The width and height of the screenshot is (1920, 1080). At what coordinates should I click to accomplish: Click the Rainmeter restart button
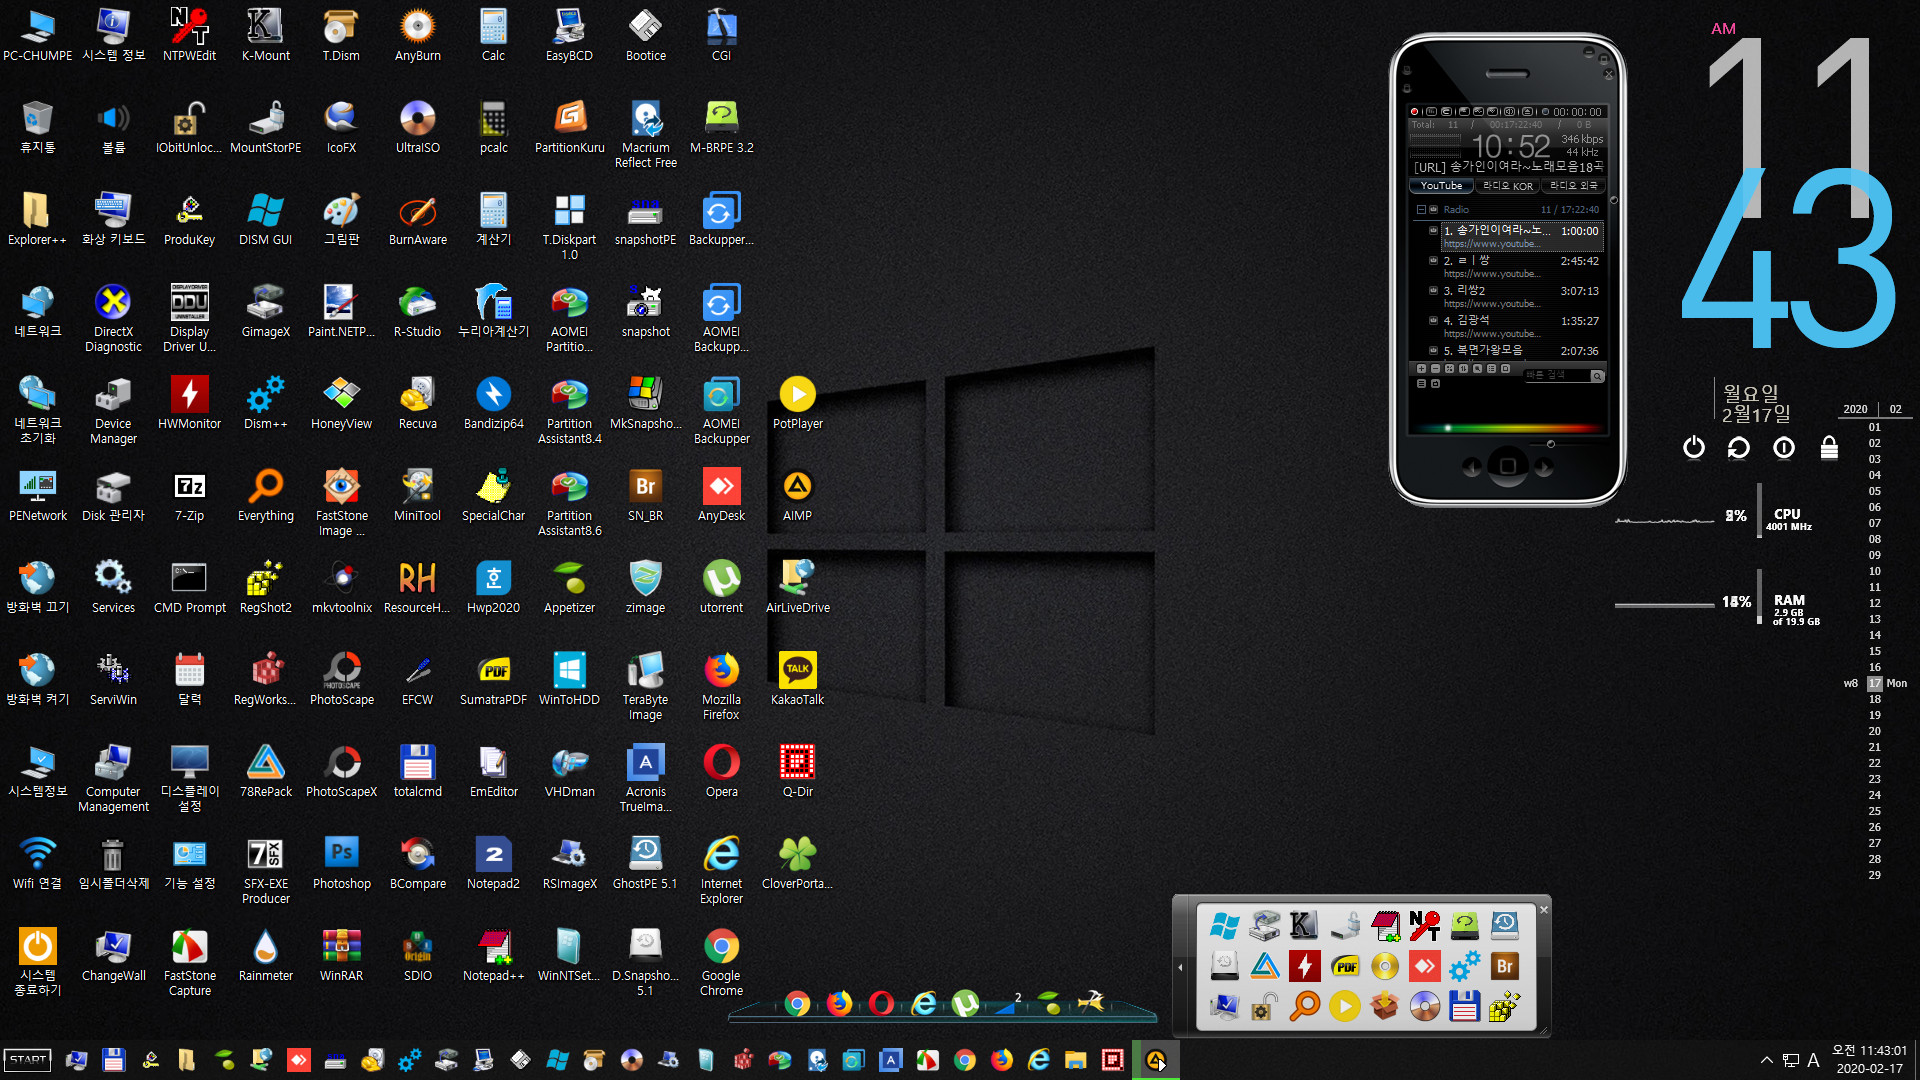pos(1738,447)
